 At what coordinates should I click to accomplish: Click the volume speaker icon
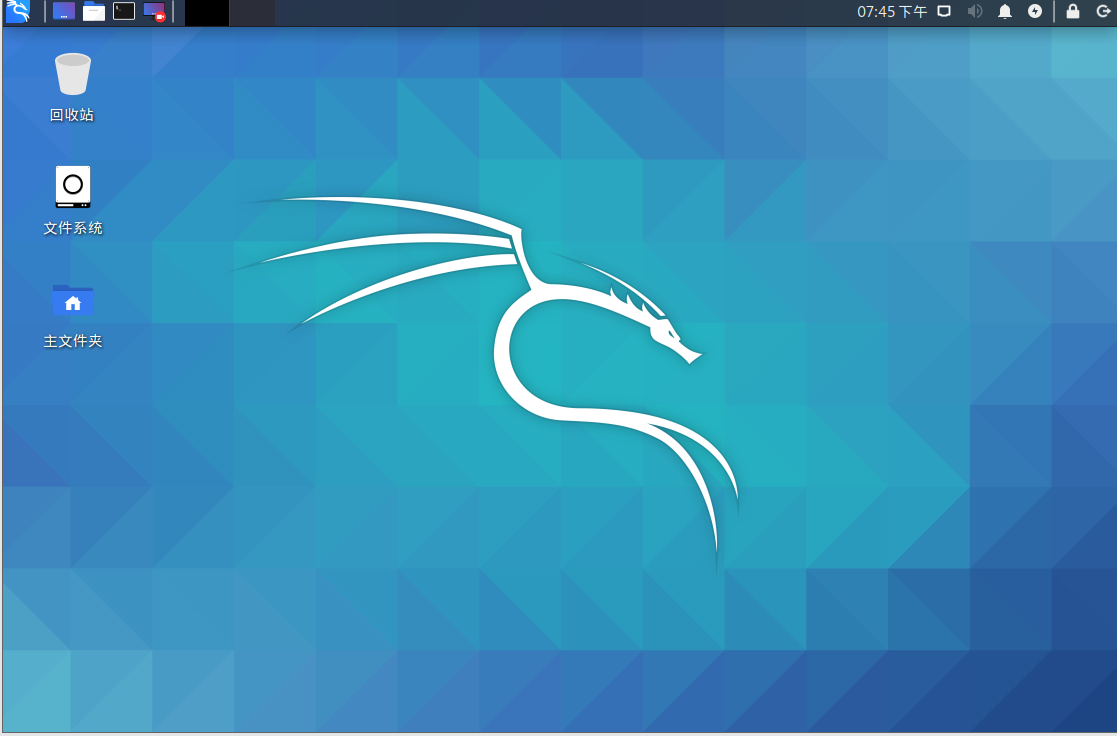[975, 11]
